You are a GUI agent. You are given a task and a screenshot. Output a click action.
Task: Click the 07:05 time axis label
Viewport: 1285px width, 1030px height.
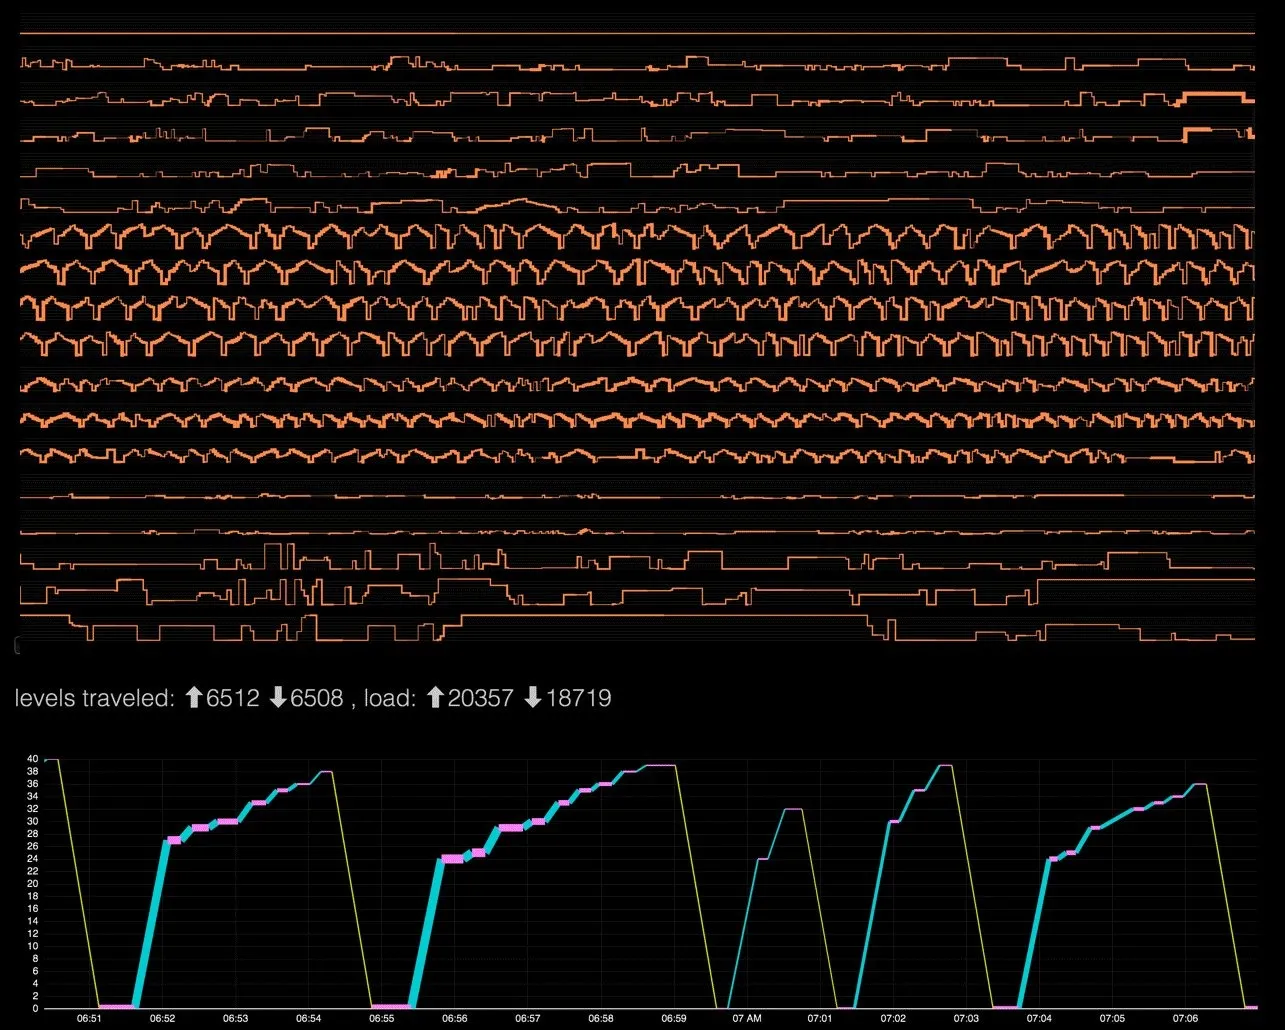tap(1112, 1019)
